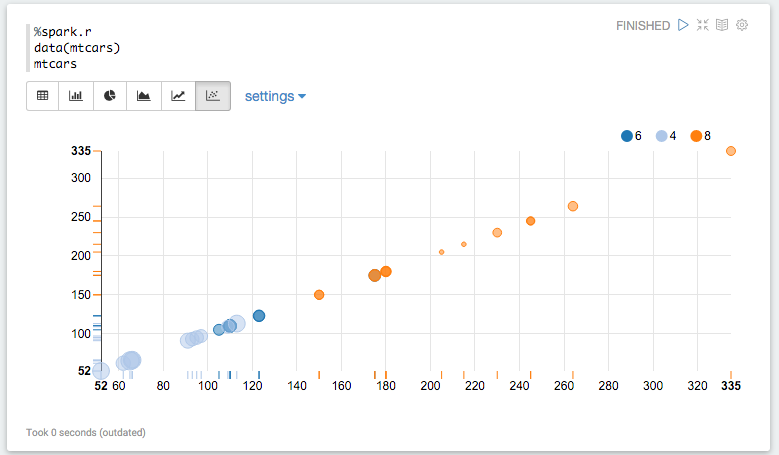Click the FINISHED status label
The width and height of the screenshot is (779, 455).
point(643,26)
